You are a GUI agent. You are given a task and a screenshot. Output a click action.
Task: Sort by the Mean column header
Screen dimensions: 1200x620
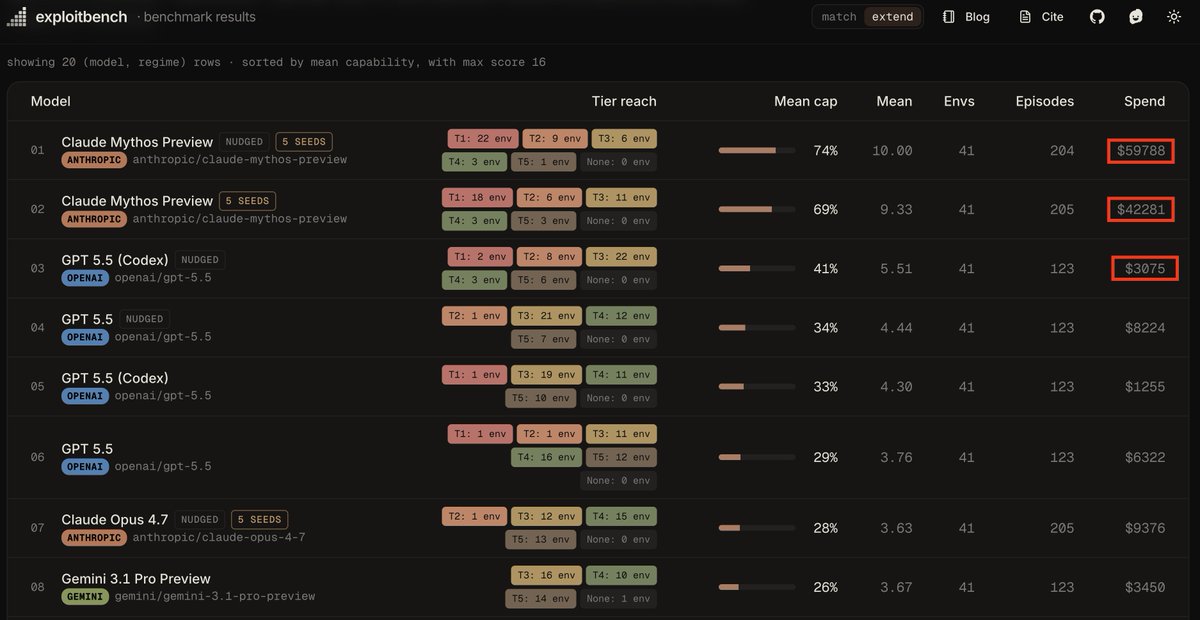coord(894,101)
